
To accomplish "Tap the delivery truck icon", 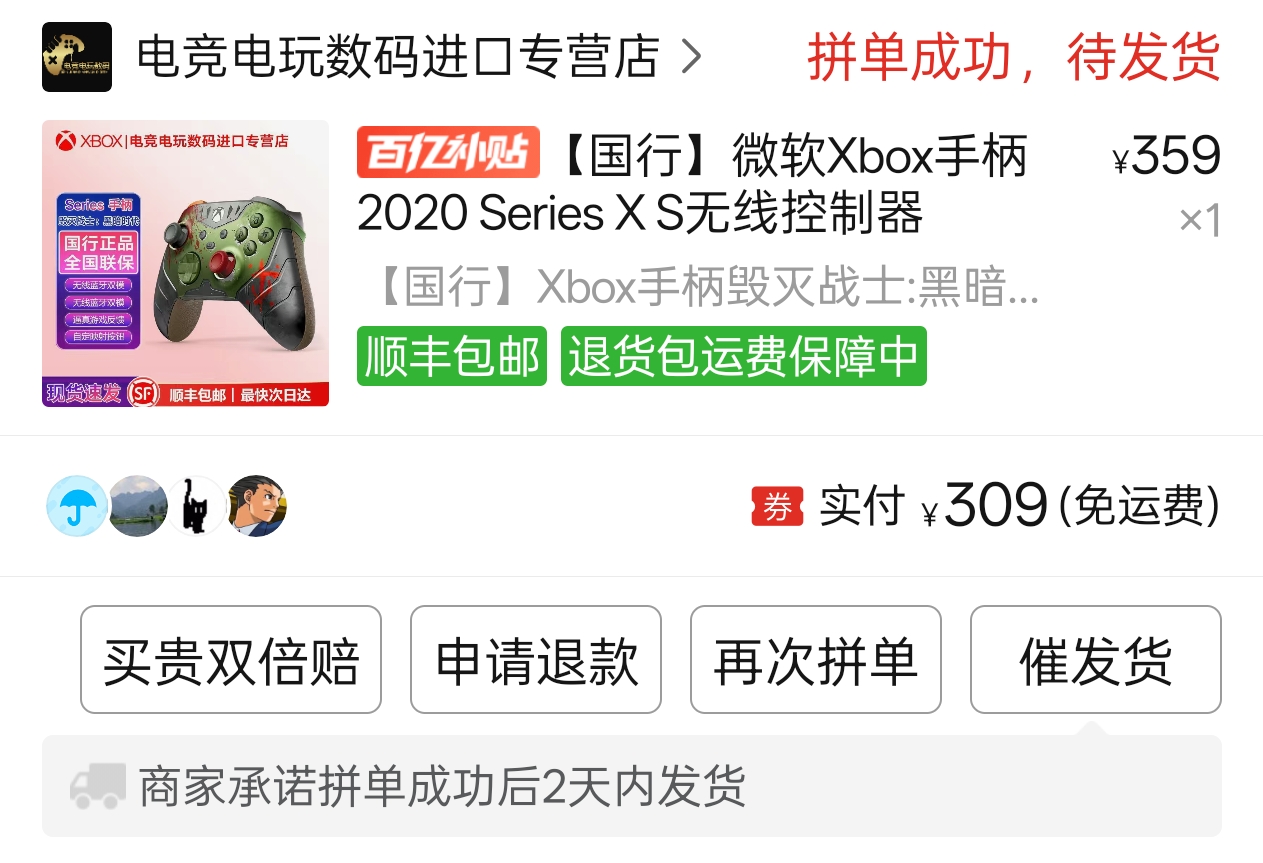I will tap(98, 786).
